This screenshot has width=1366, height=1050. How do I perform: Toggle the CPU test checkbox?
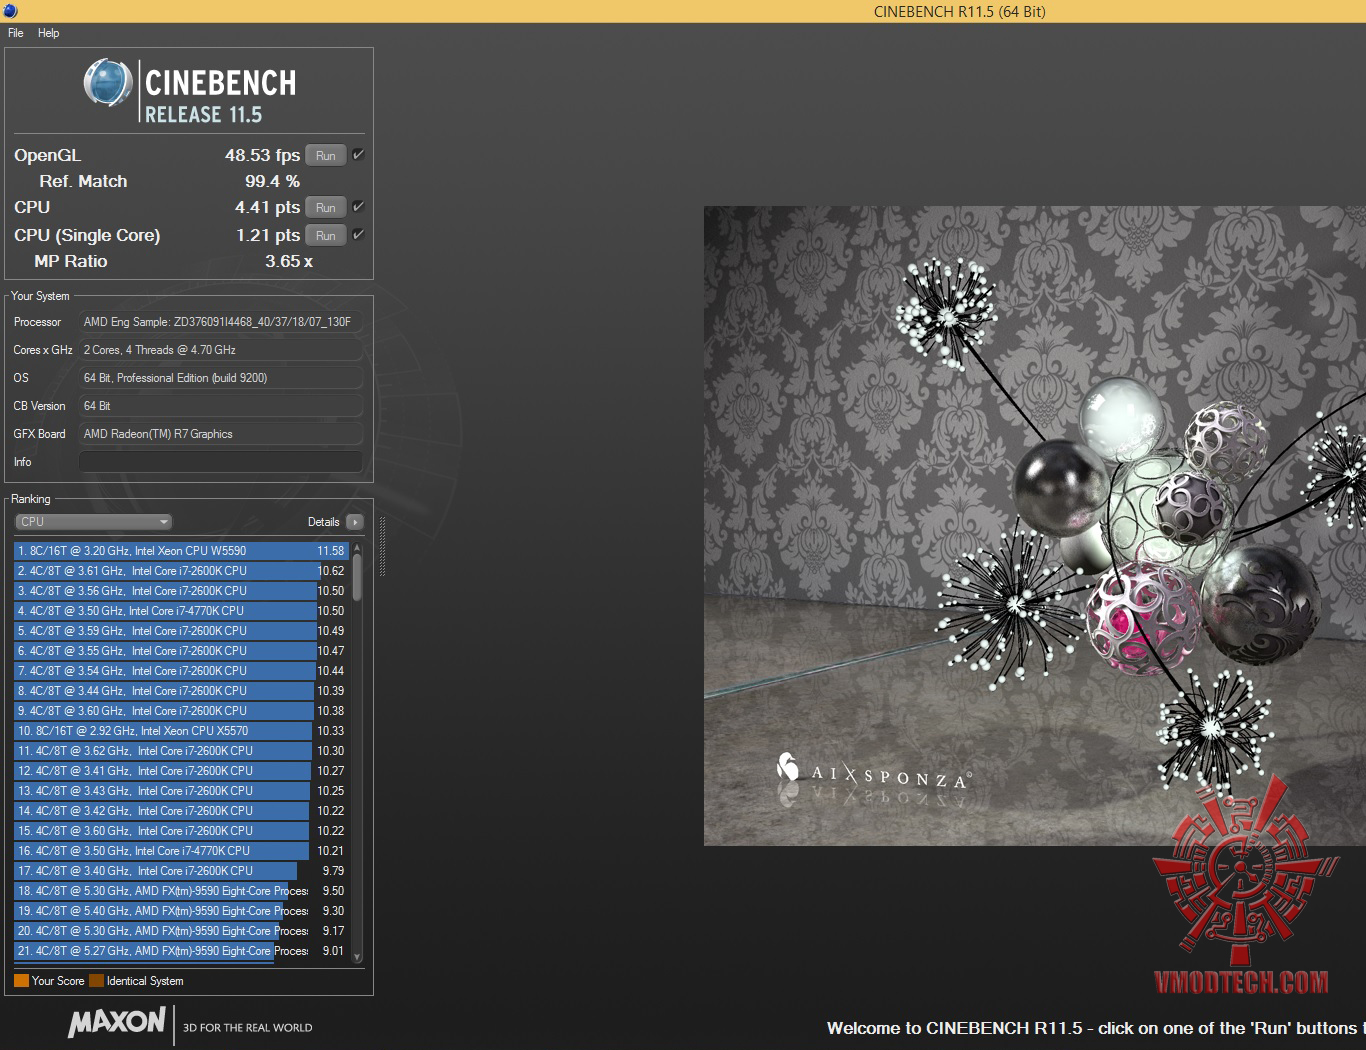(x=358, y=207)
